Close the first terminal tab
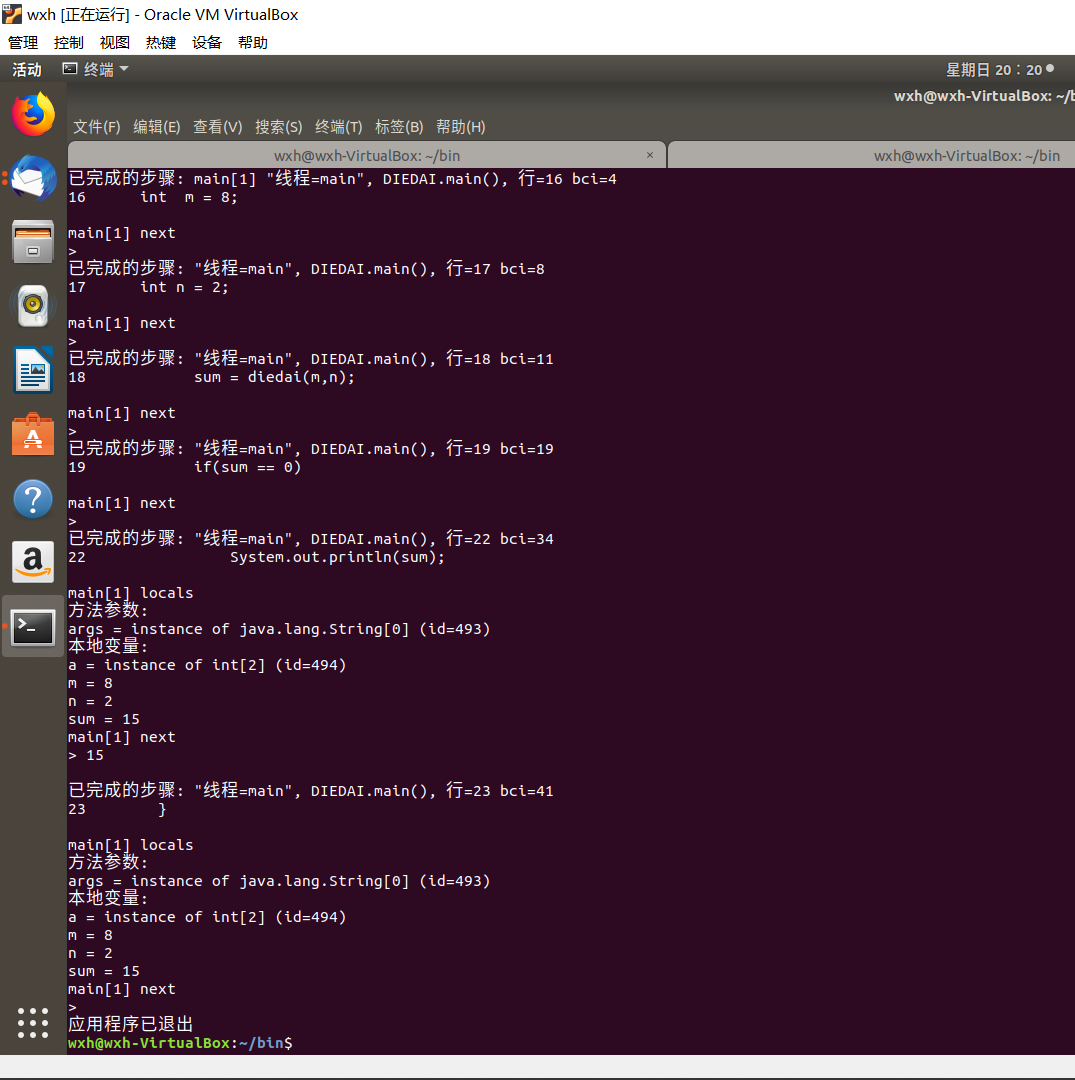 (x=649, y=155)
